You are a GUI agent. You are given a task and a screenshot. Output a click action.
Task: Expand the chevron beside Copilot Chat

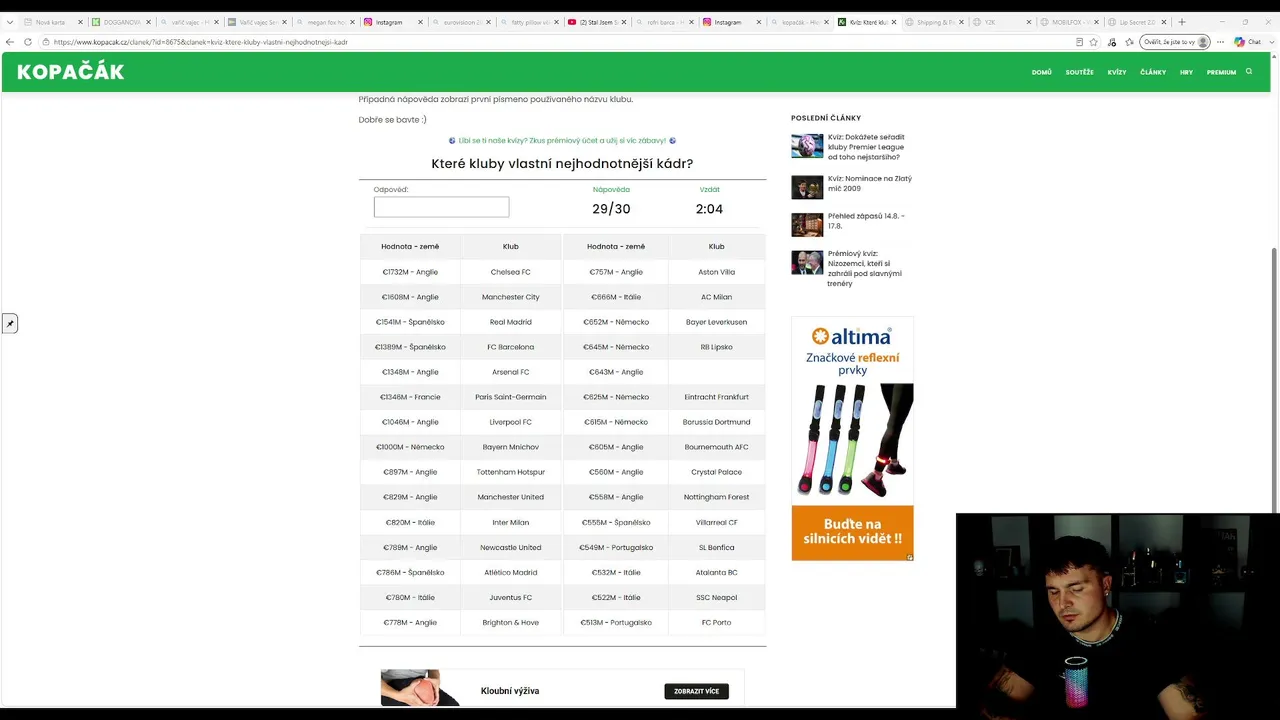(x=1271, y=42)
